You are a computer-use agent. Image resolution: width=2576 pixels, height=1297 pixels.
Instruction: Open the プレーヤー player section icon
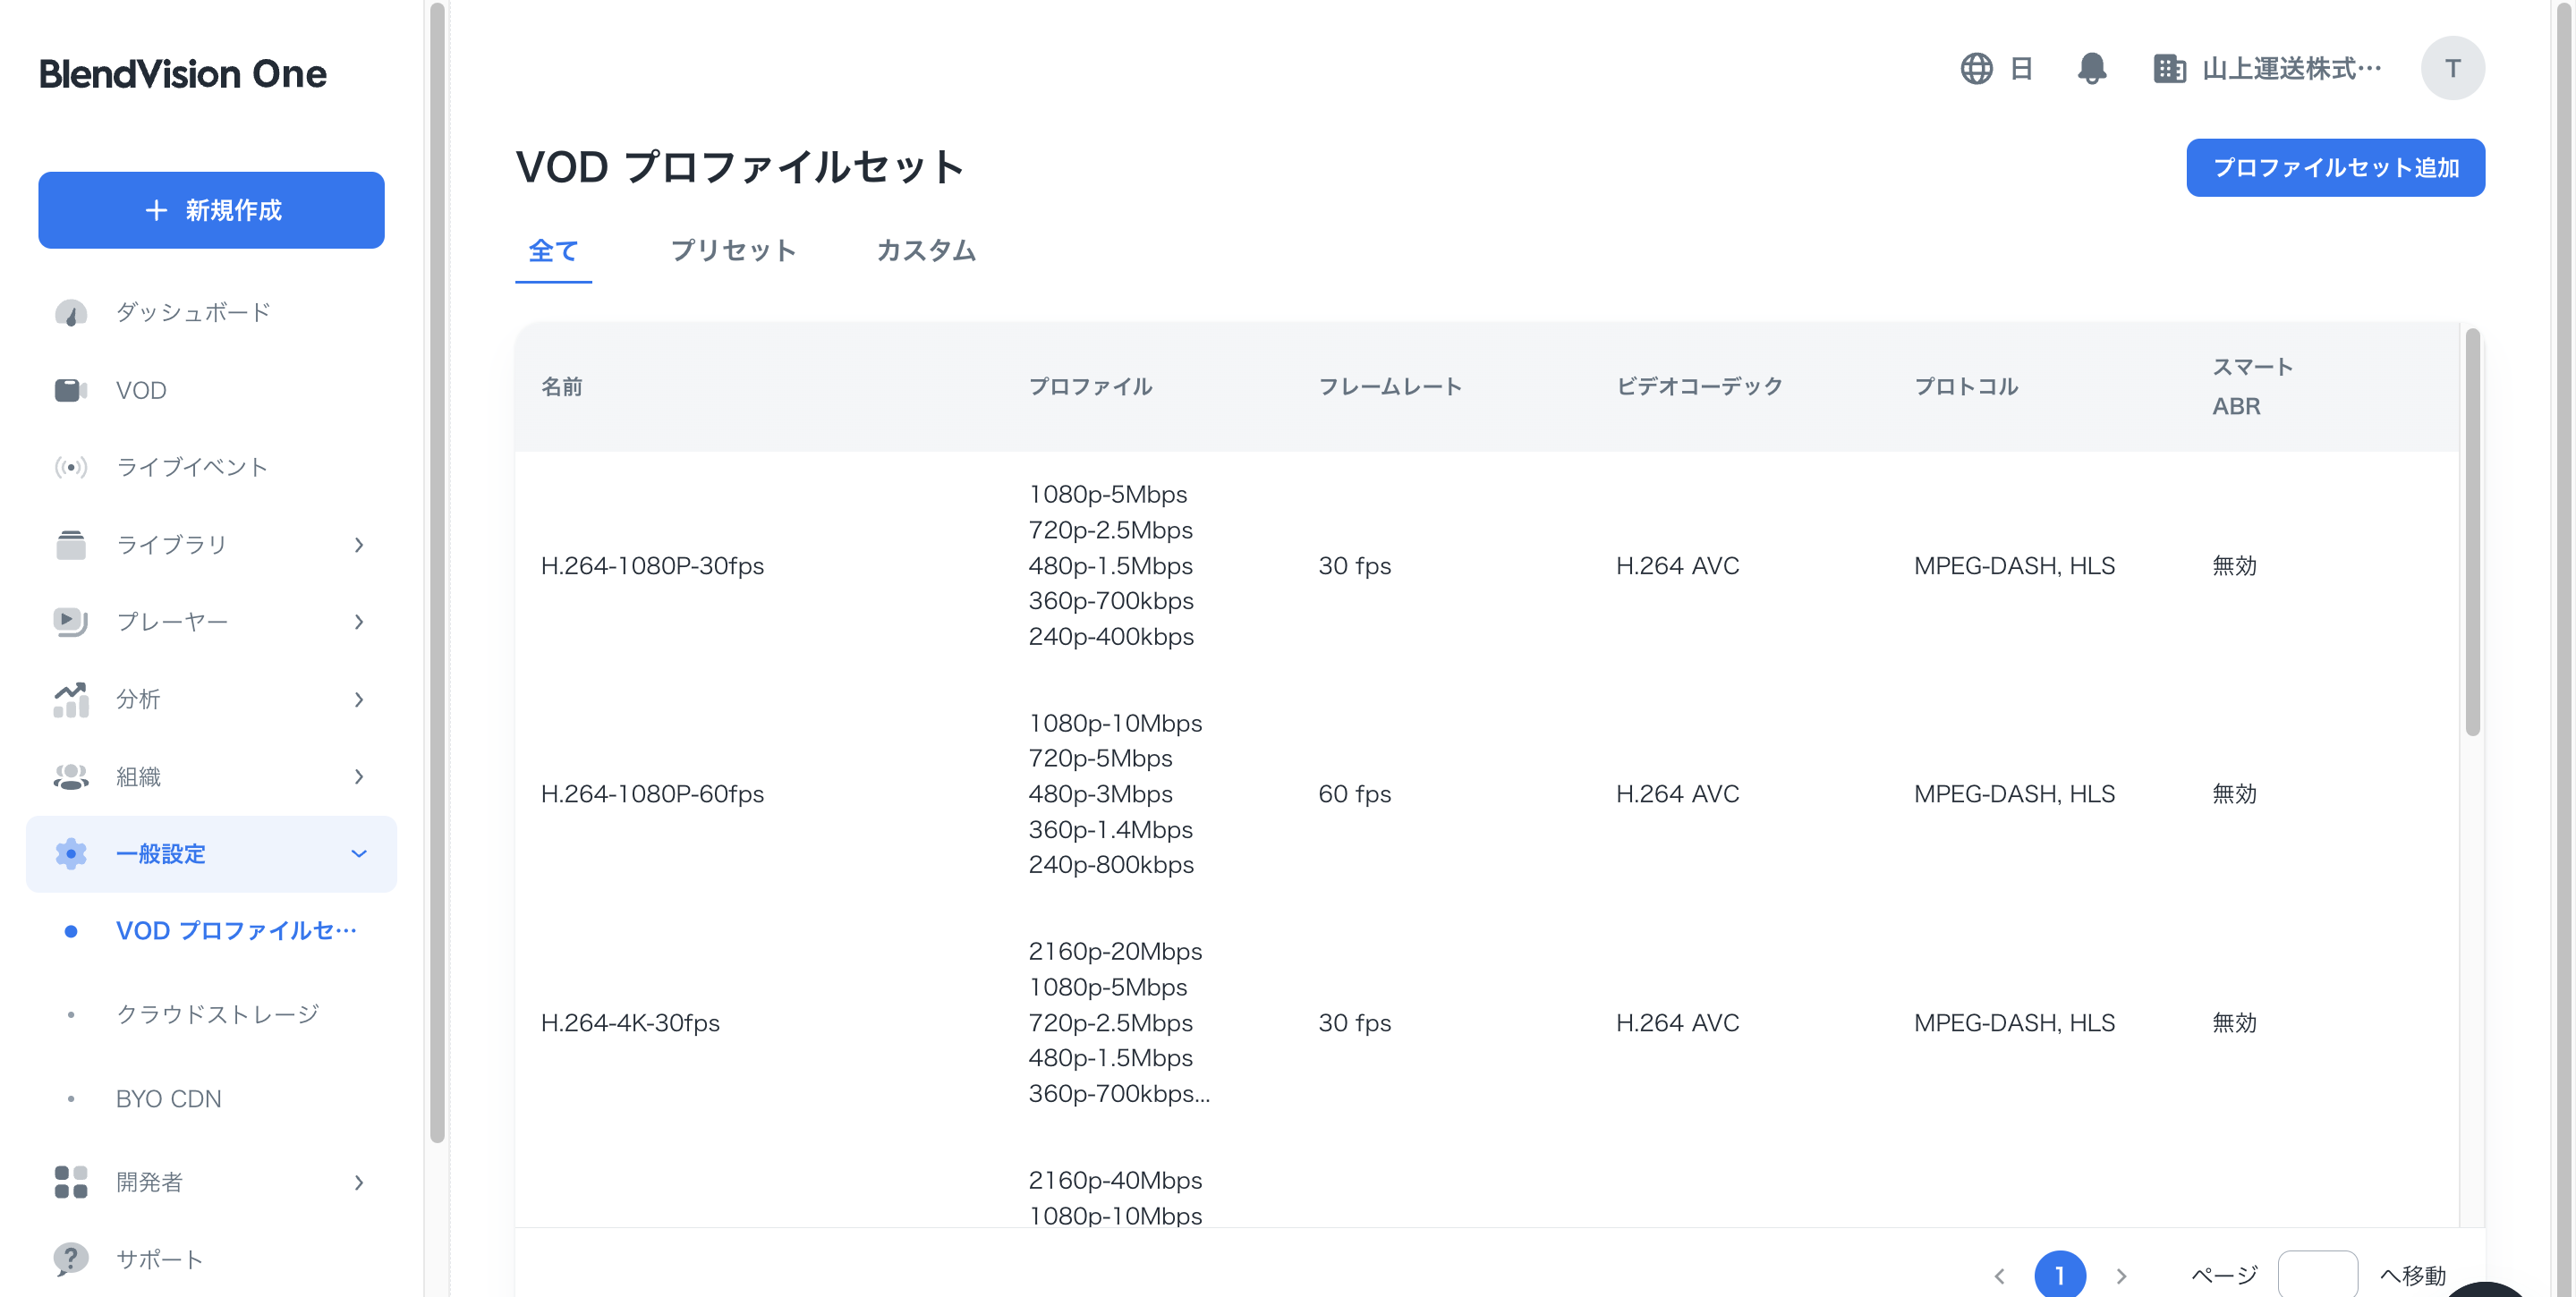(x=69, y=621)
